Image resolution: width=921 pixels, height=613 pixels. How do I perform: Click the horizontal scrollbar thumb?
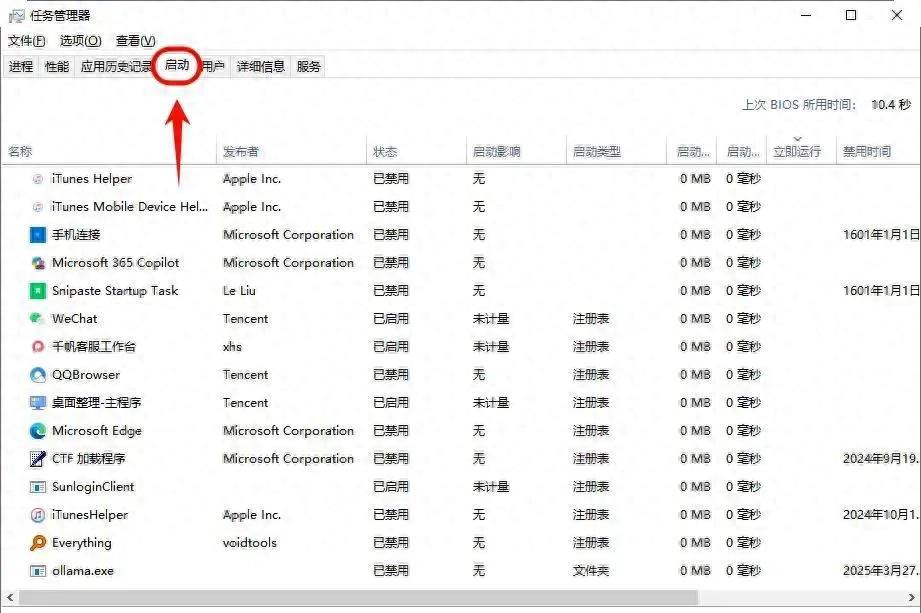358,598
